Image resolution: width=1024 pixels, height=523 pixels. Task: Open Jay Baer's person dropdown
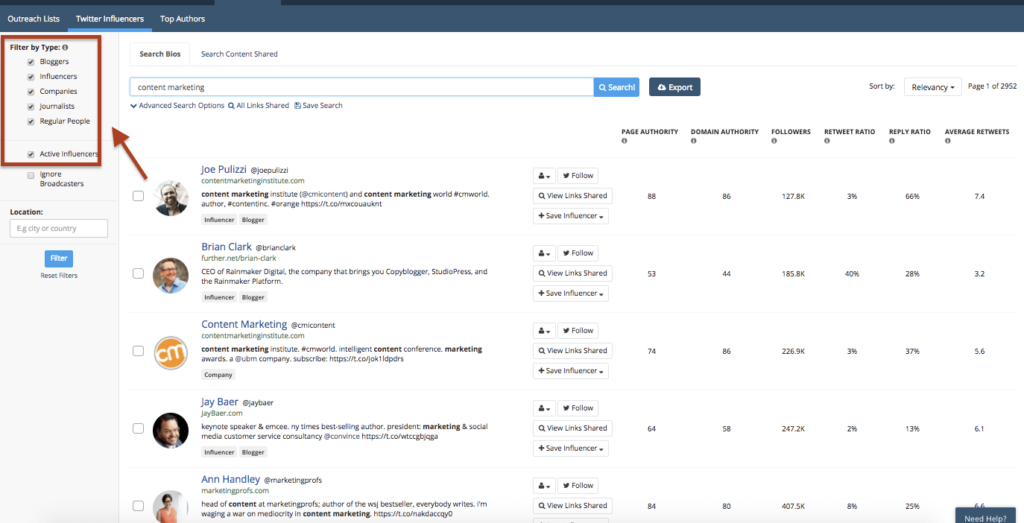544,408
